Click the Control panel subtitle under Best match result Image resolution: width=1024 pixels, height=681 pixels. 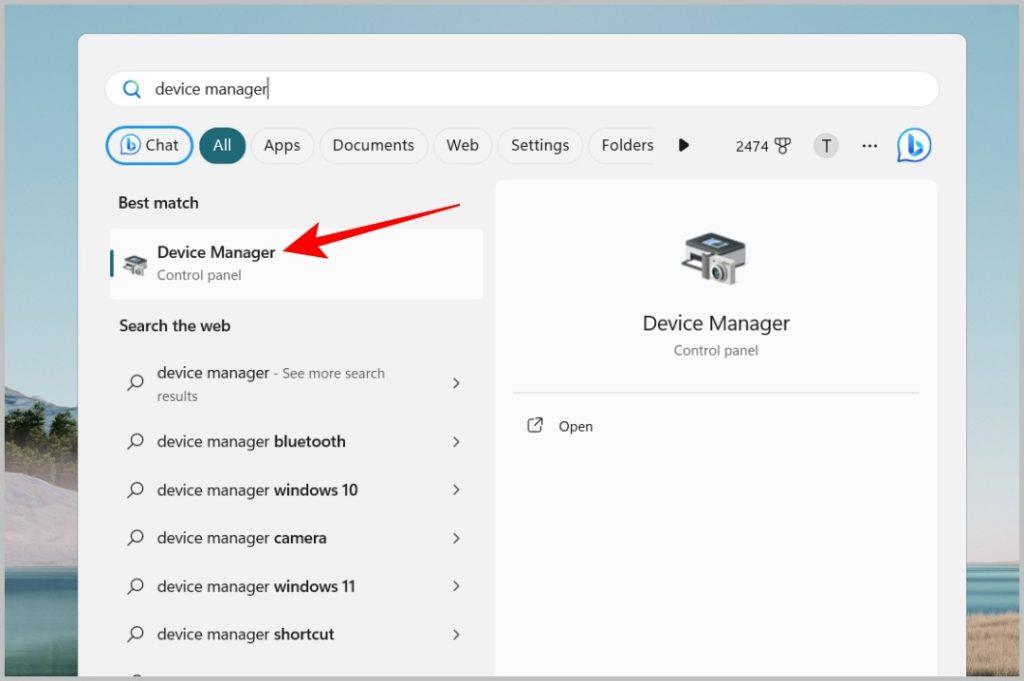click(x=199, y=276)
